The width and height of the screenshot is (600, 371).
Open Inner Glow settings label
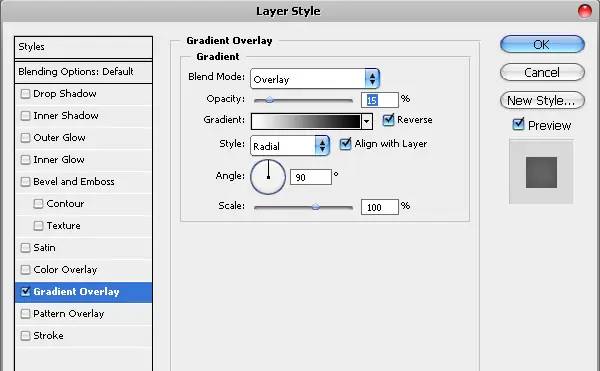(59, 159)
